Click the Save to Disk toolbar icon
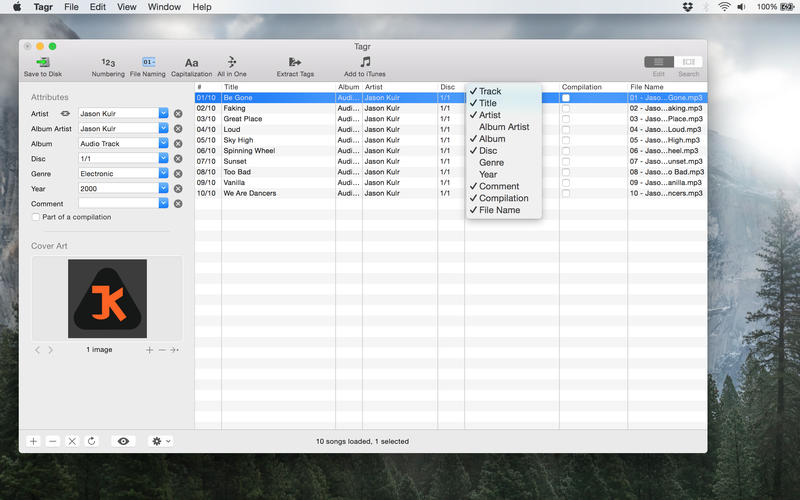This screenshot has height=500, width=800. pos(42,62)
